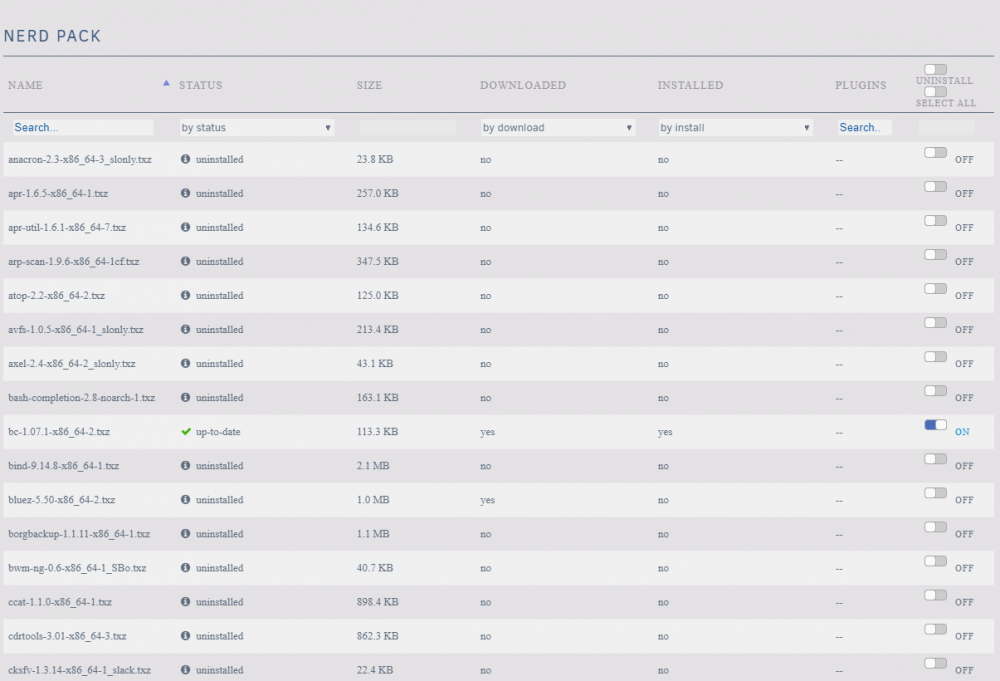This screenshot has height=681, width=1000.
Task: Expand the 'by install' filter dropdown
Action: pos(735,128)
